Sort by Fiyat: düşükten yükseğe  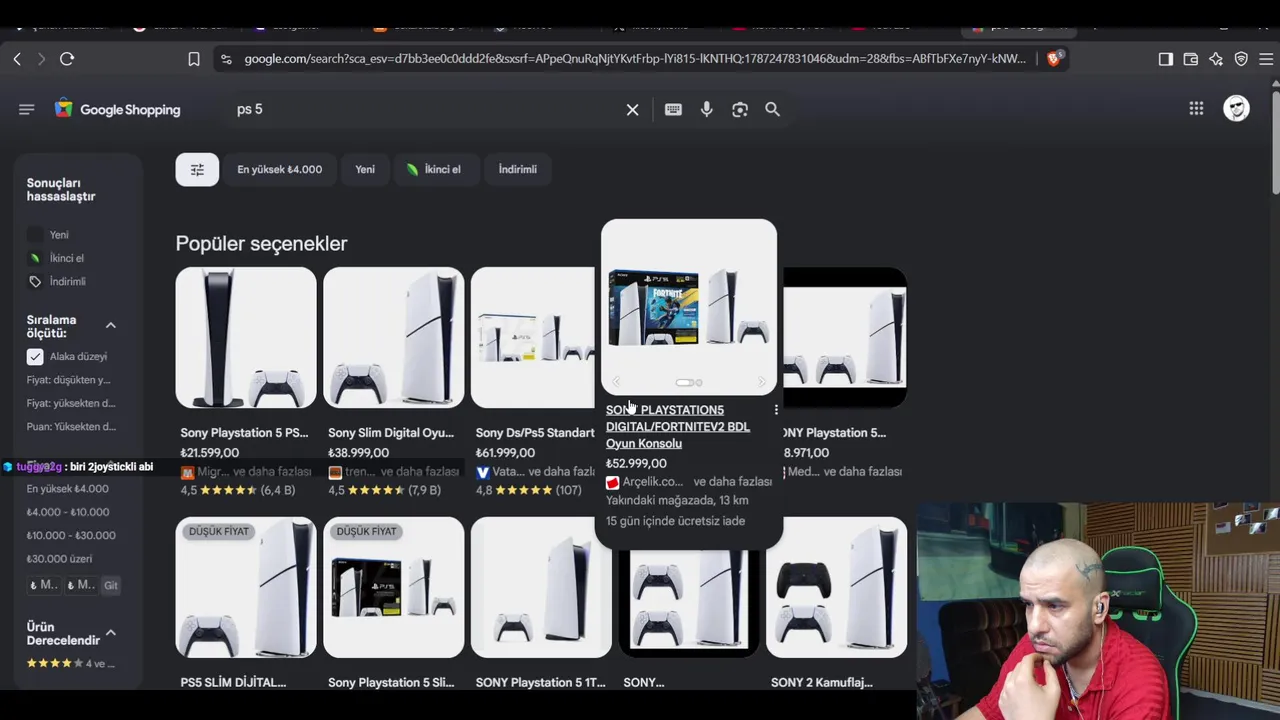69,380
